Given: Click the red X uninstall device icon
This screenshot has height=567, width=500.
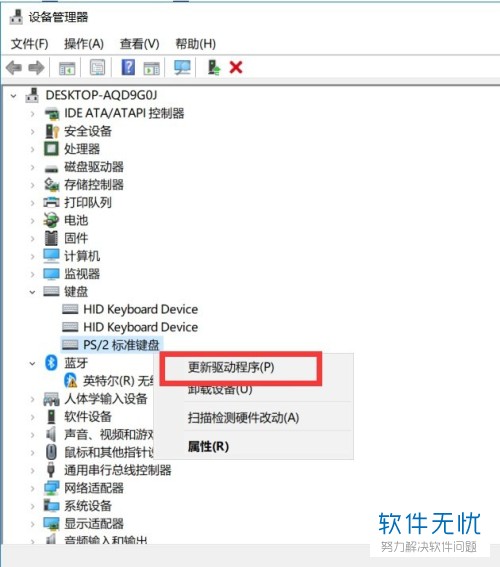Looking at the screenshot, I should (236, 67).
